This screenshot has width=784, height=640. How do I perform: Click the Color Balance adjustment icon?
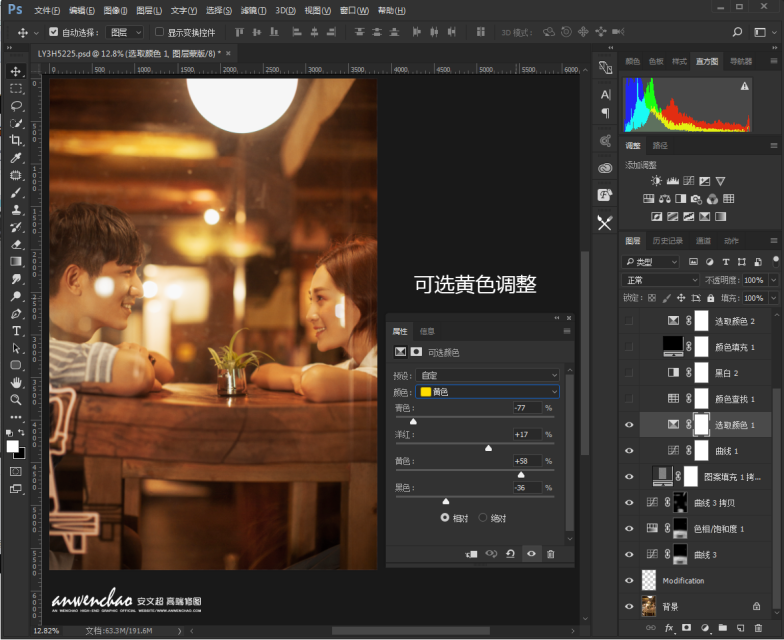pos(664,199)
